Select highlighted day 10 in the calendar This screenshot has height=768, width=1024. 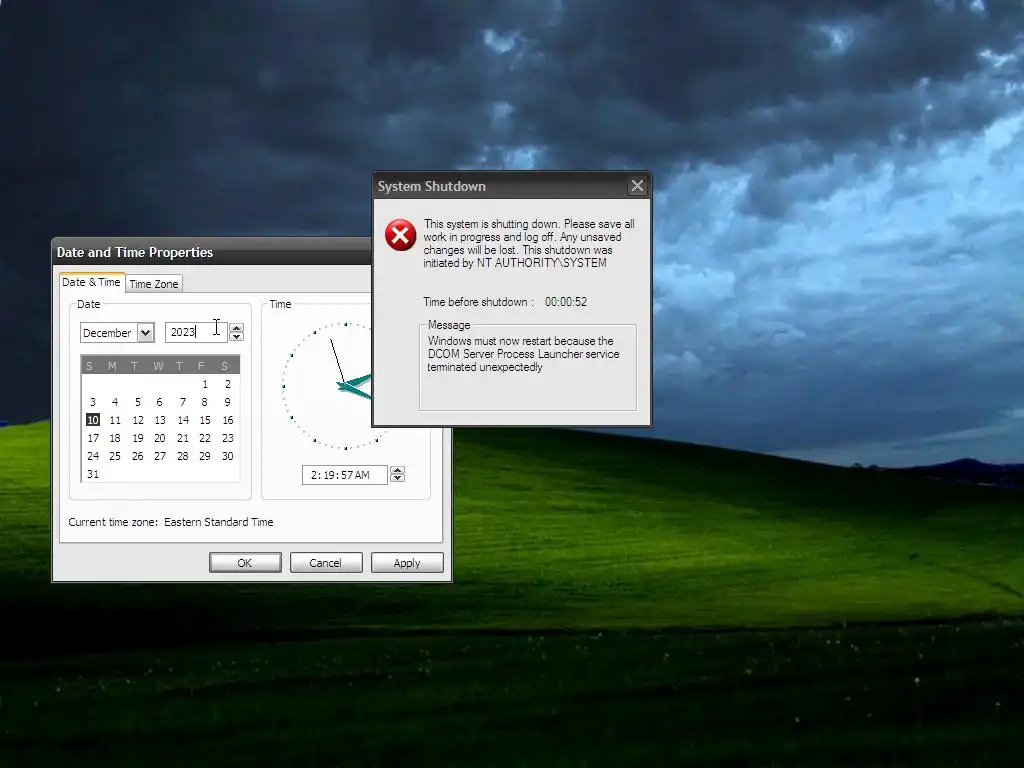(x=93, y=420)
